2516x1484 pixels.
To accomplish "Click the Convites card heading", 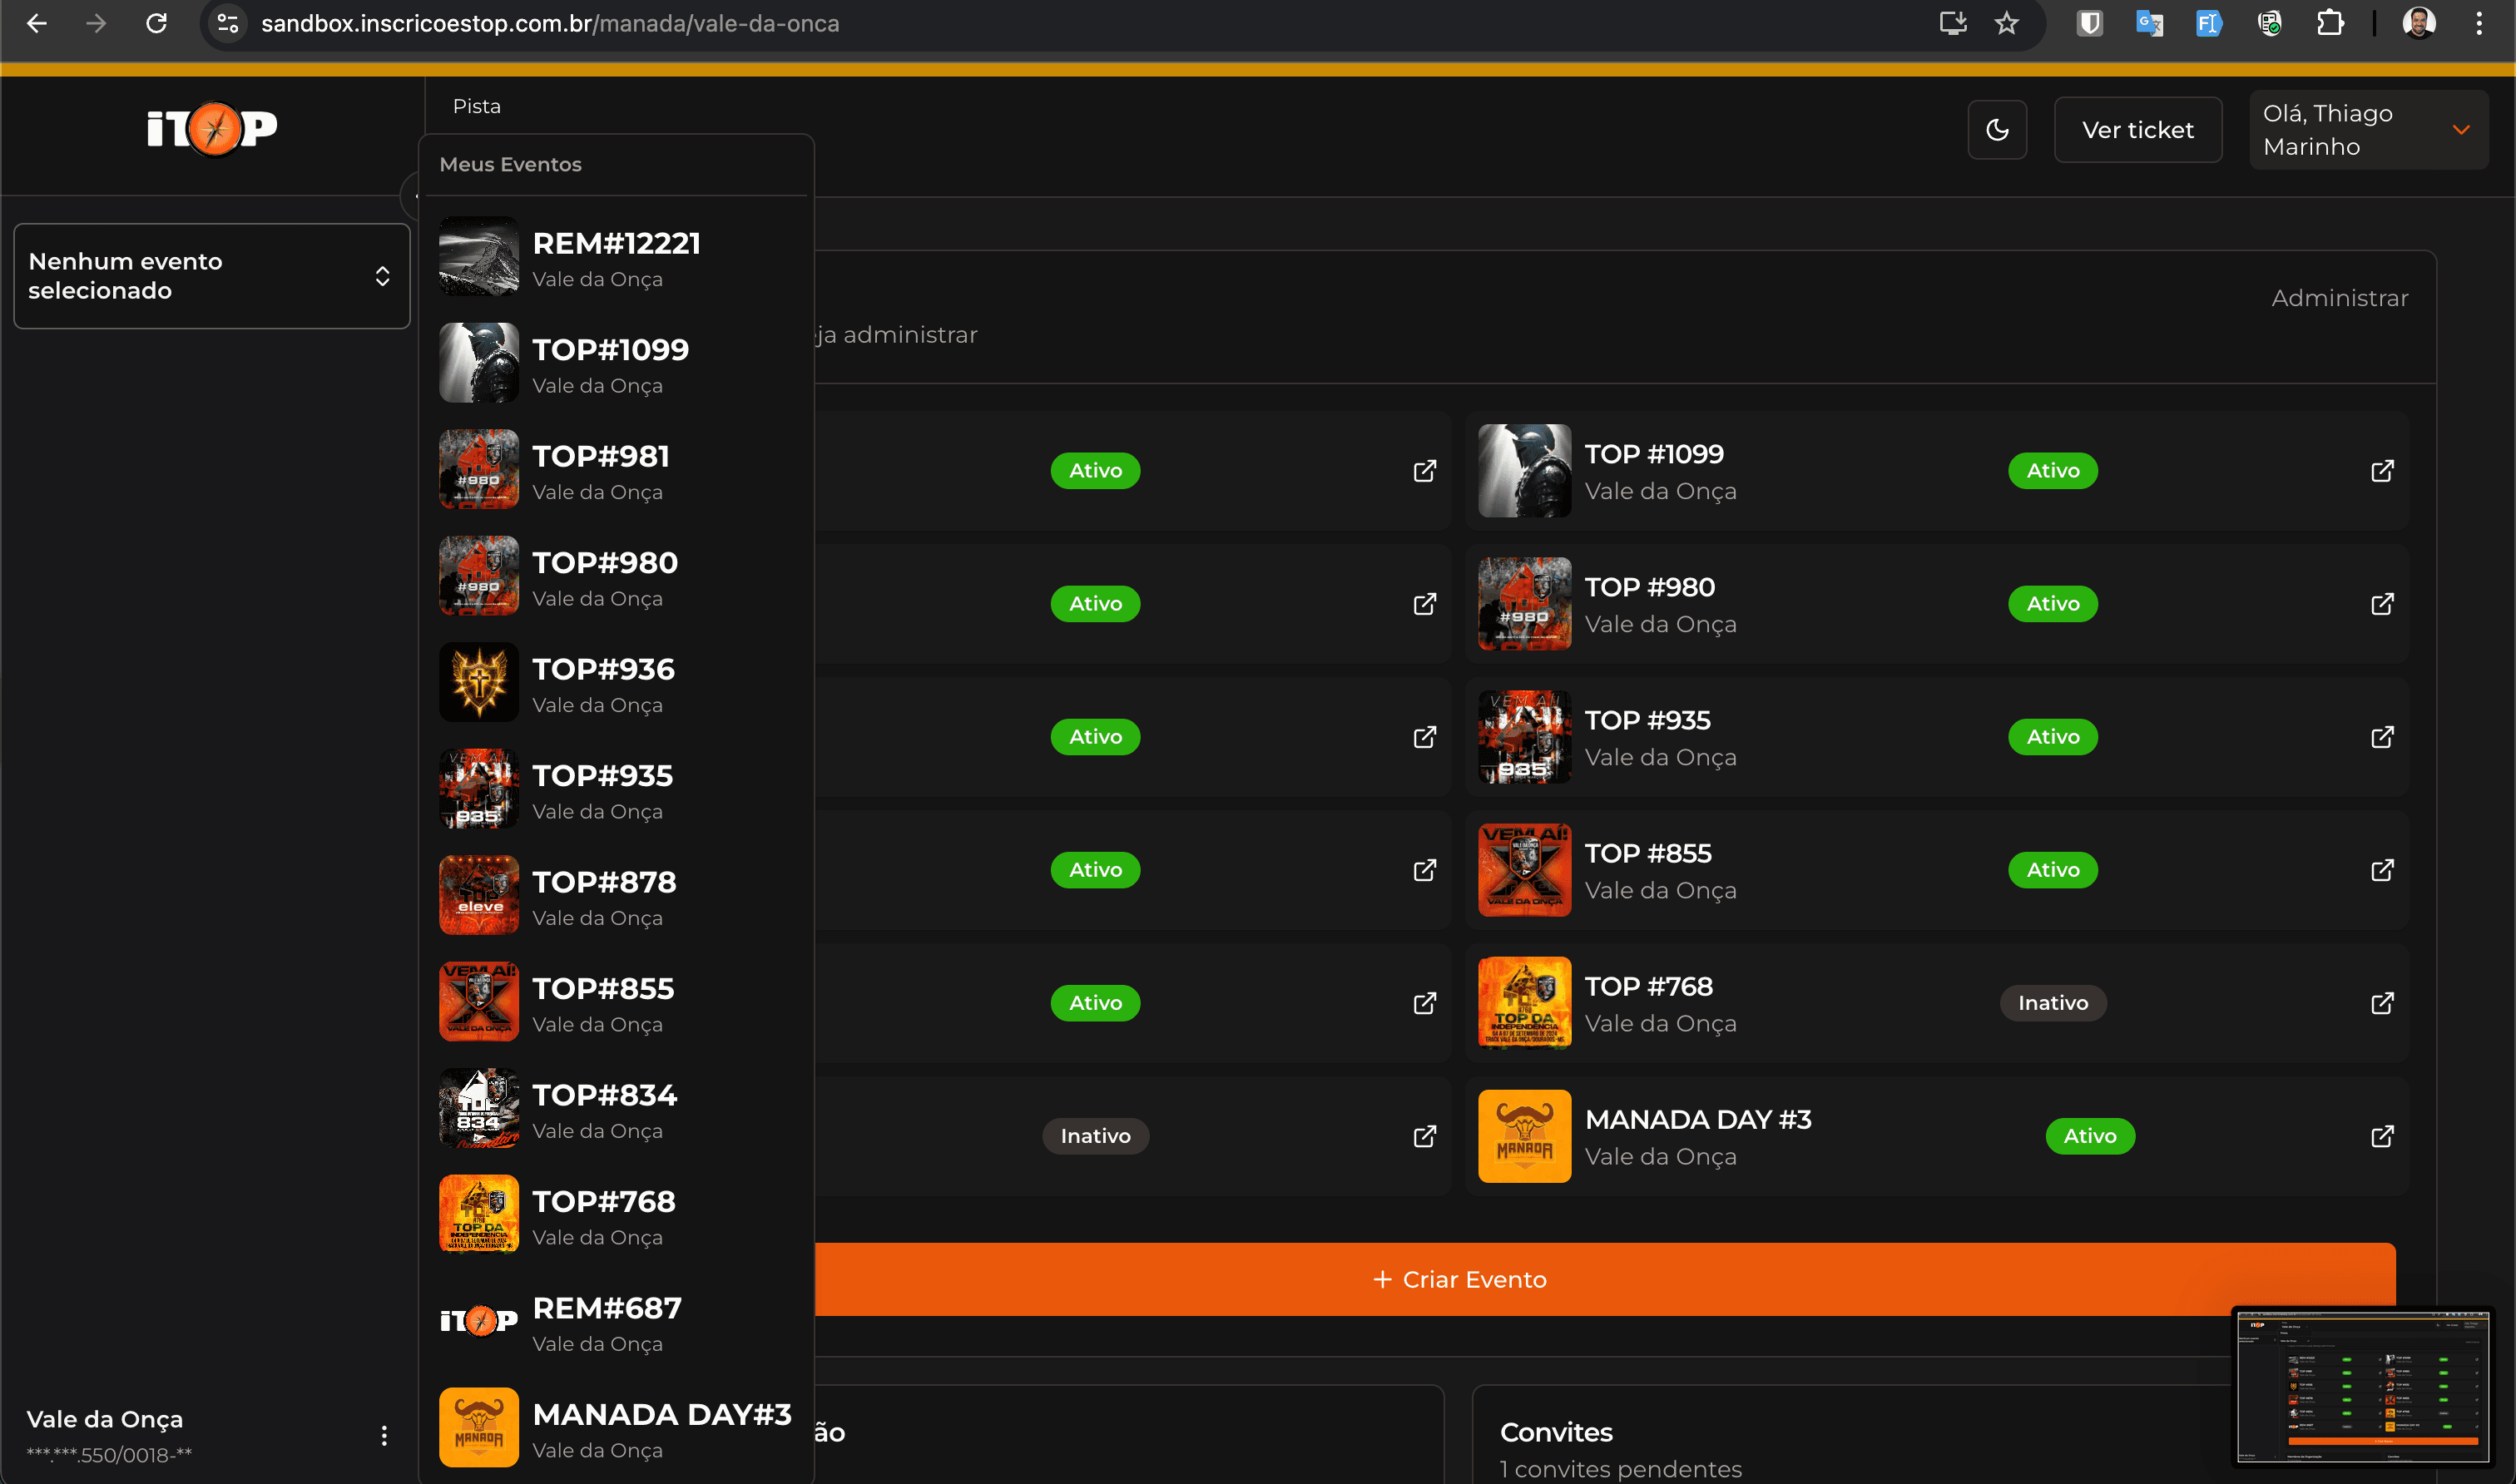I will pos(1556,1432).
